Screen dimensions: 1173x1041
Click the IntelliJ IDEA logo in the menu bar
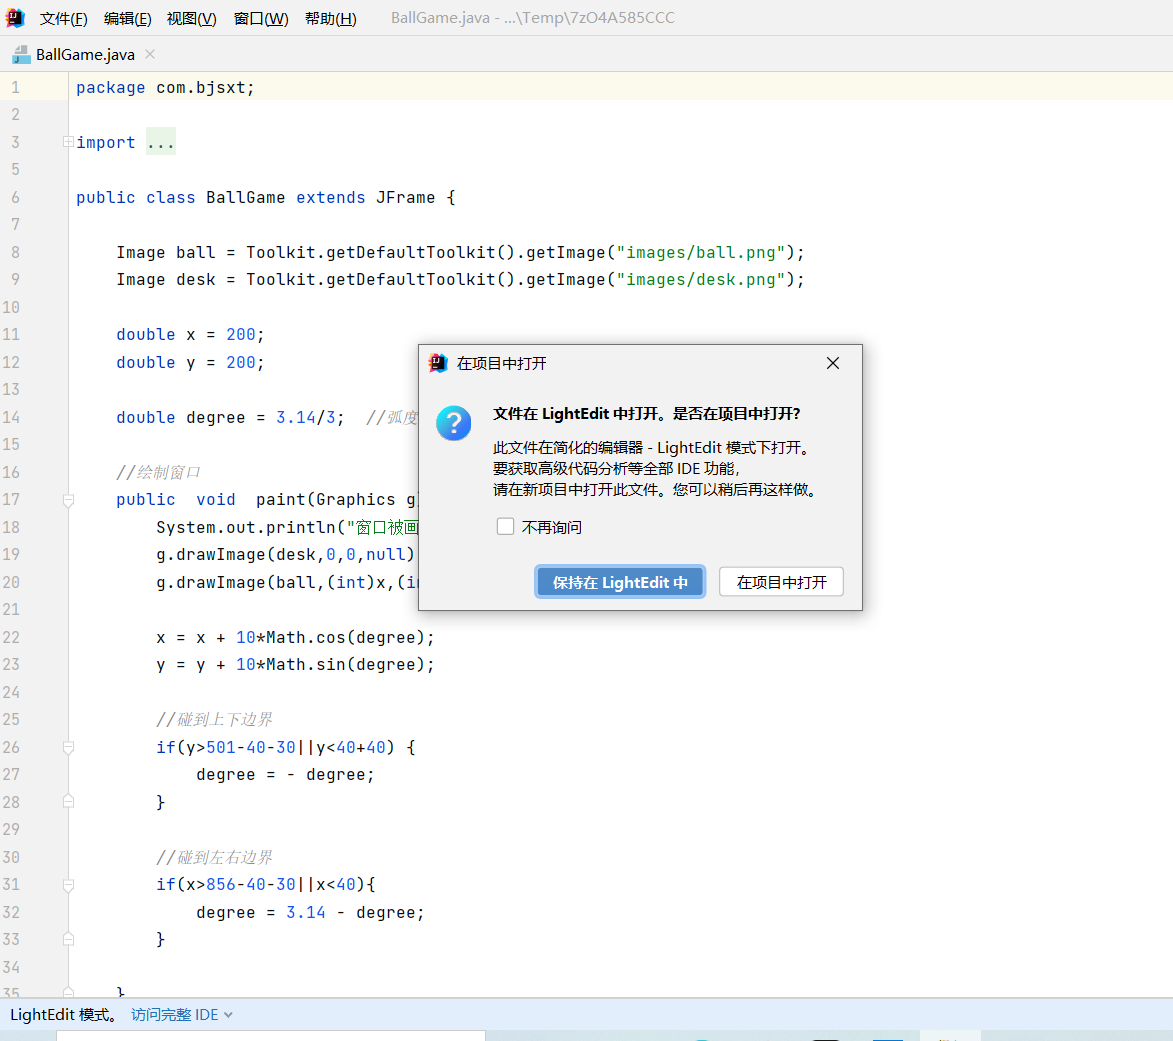click(15, 18)
